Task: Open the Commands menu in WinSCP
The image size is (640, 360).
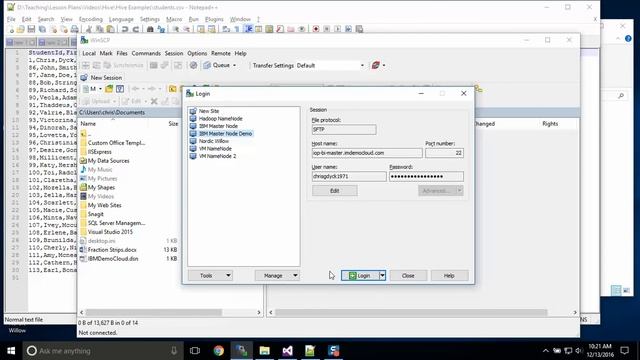Action: 146,53
